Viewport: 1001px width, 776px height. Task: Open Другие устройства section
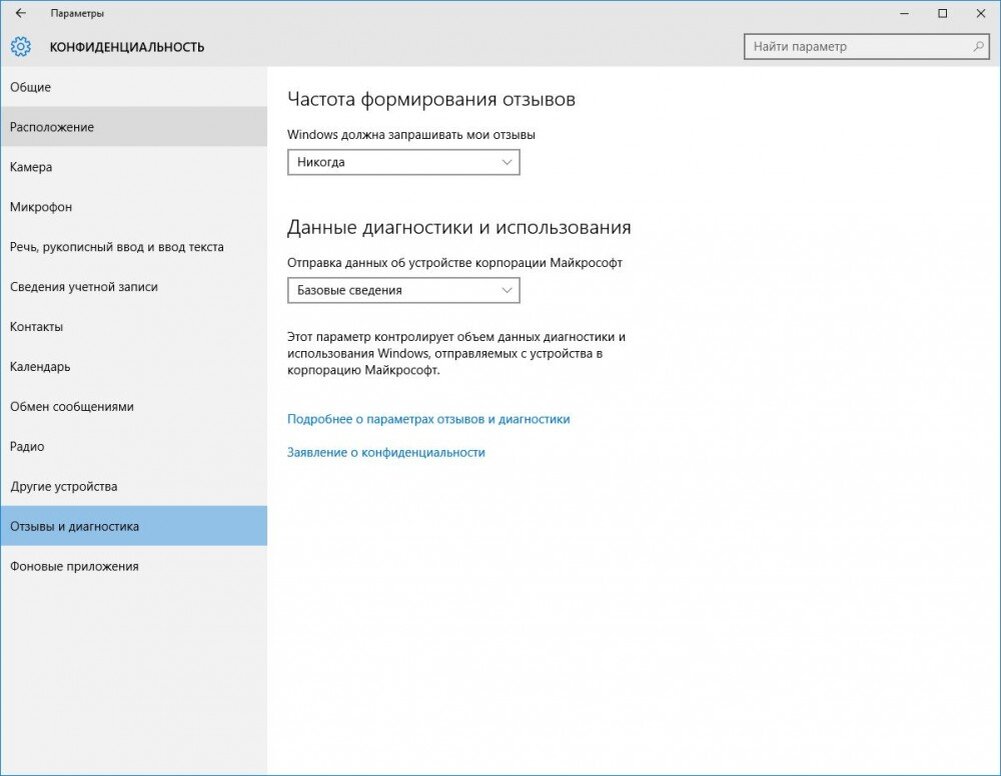click(62, 487)
